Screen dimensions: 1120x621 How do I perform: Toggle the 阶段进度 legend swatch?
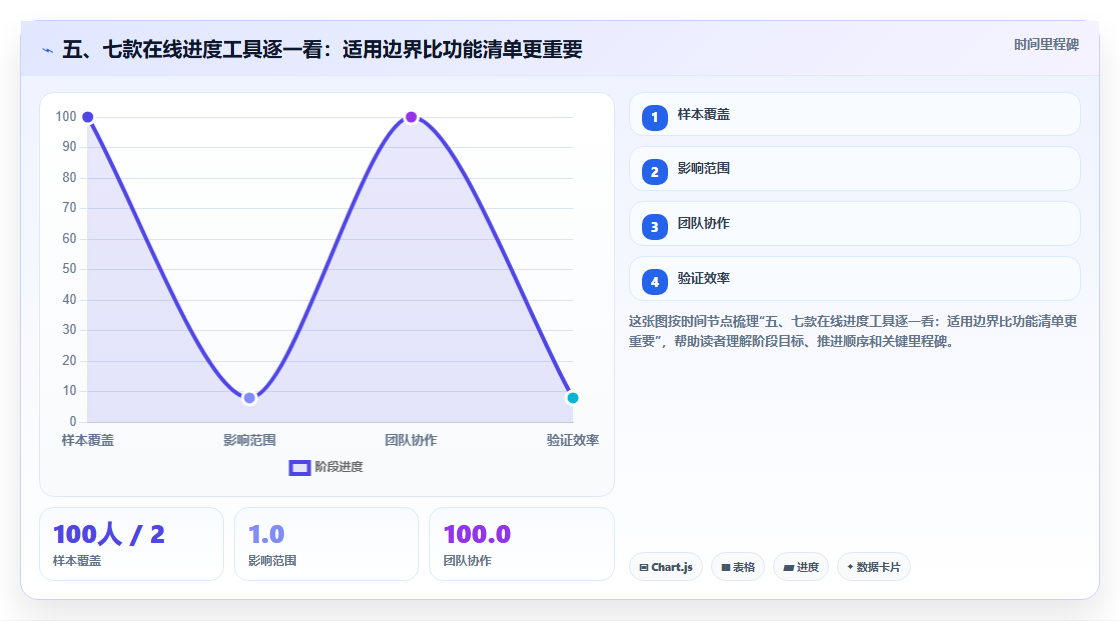(x=299, y=468)
